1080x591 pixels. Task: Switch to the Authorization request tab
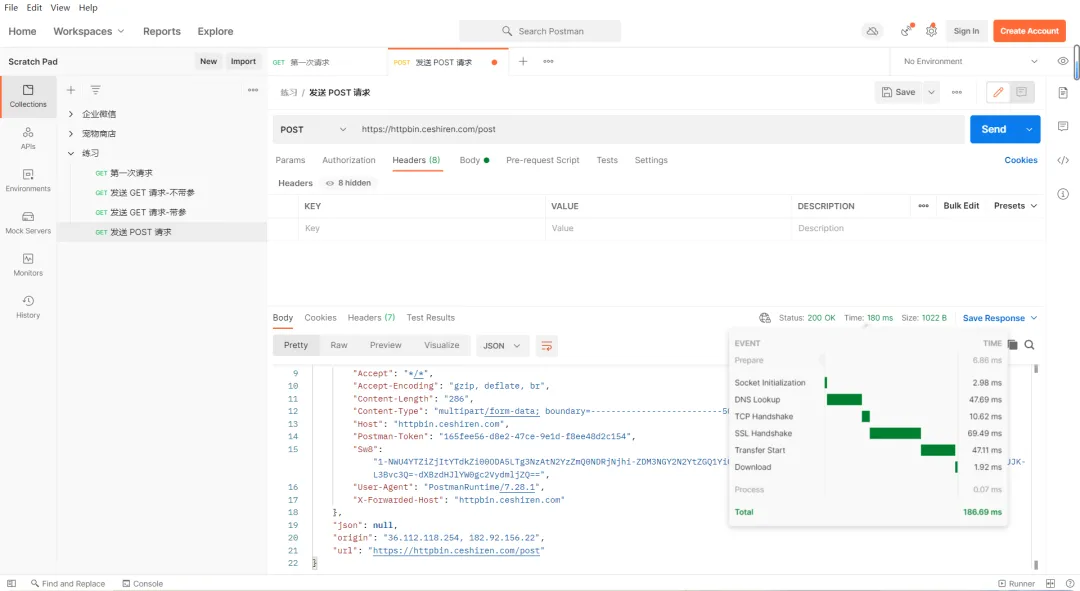click(349, 160)
